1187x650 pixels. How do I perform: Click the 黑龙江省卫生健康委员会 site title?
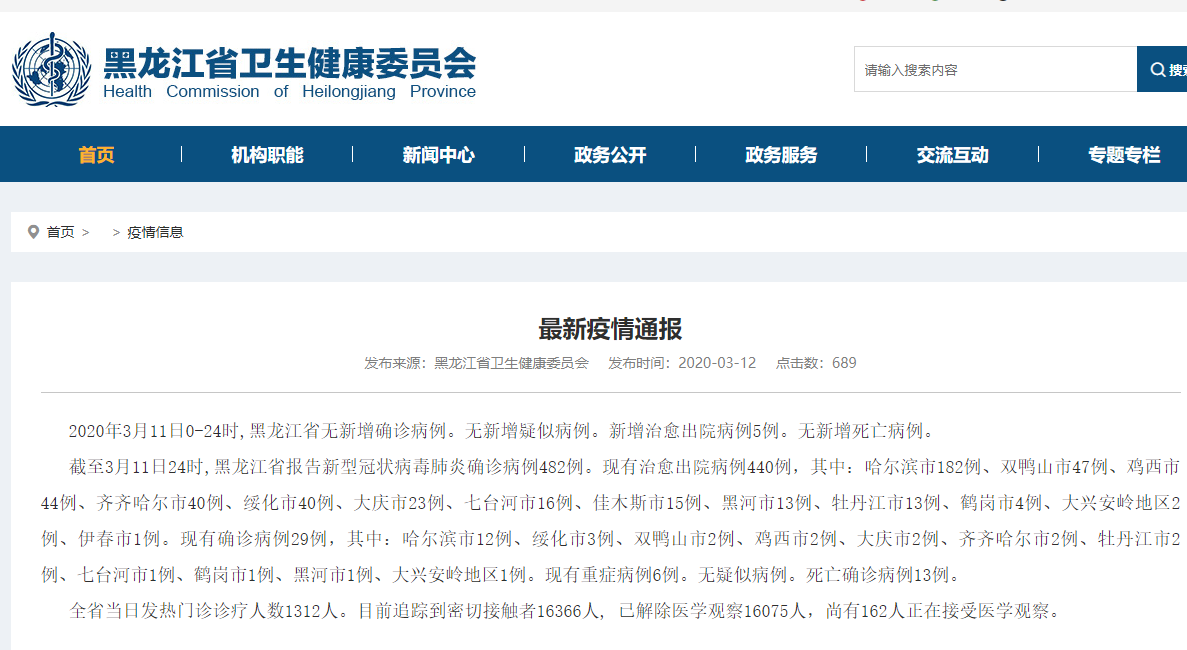(290, 63)
